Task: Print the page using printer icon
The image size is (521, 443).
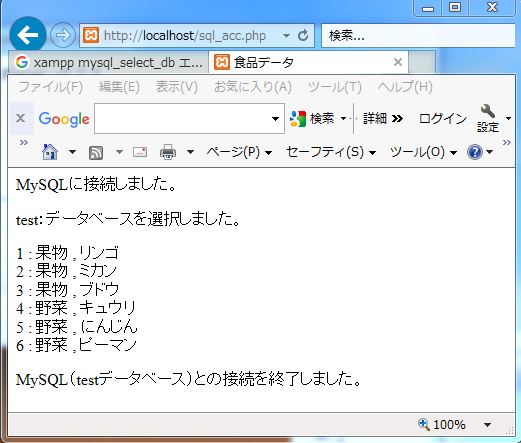Action: click(x=168, y=152)
